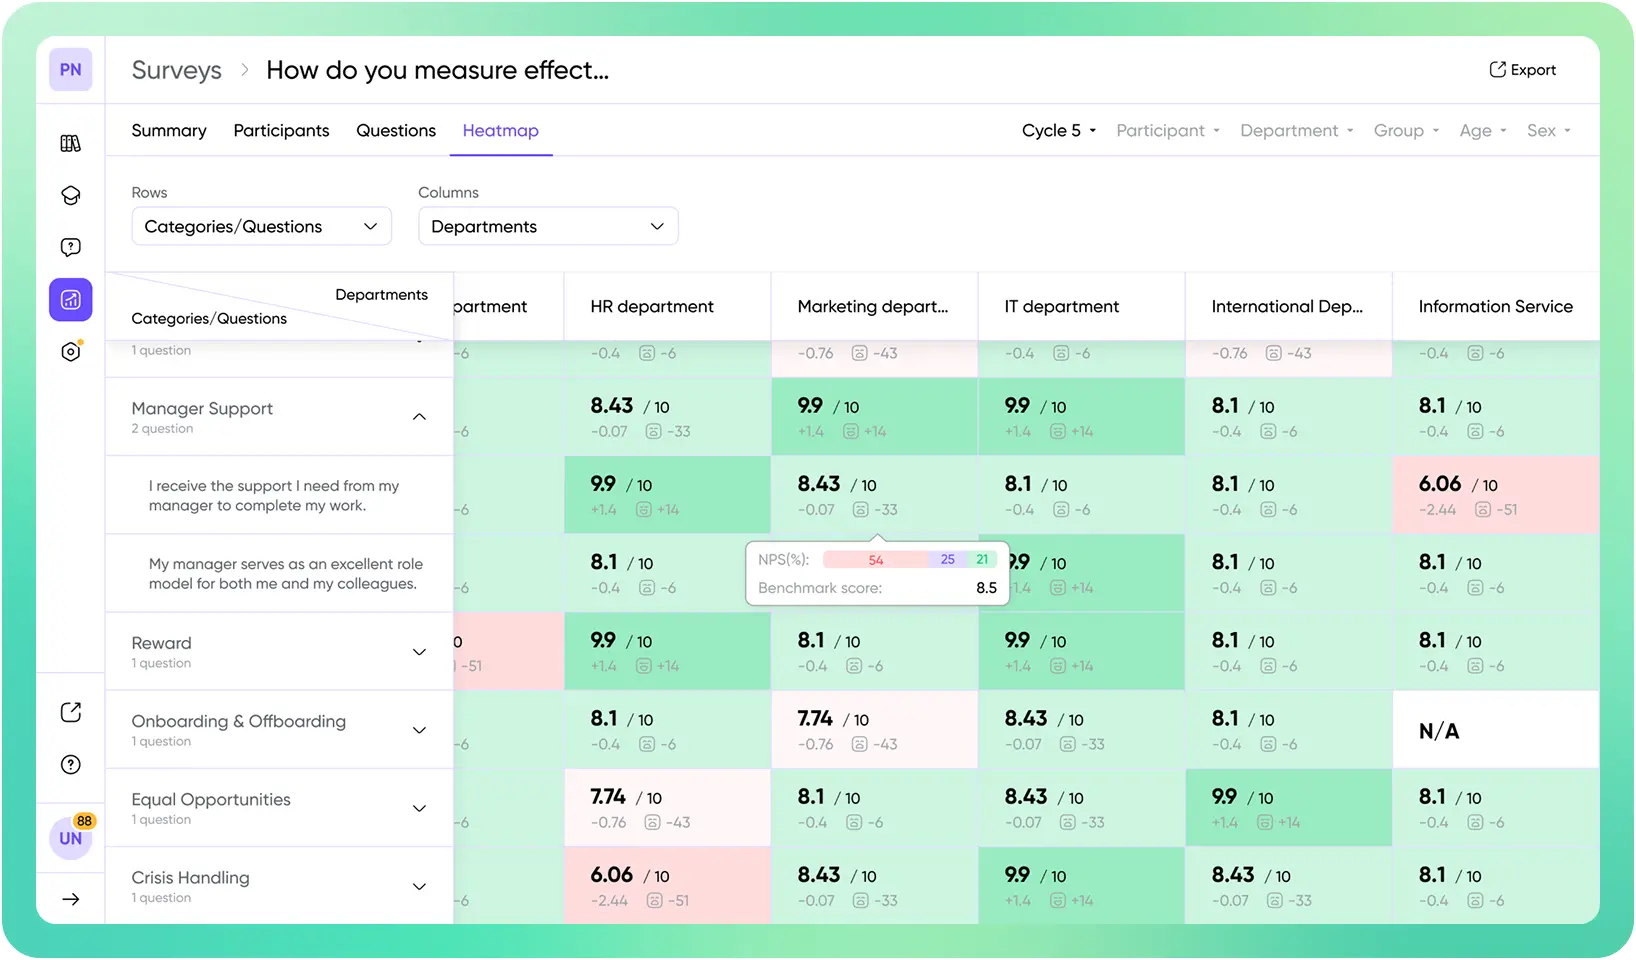Viewport: 1636px width, 960px height.
Task: Open UN user avatar with 88 badge
Action: pos(70,838)
